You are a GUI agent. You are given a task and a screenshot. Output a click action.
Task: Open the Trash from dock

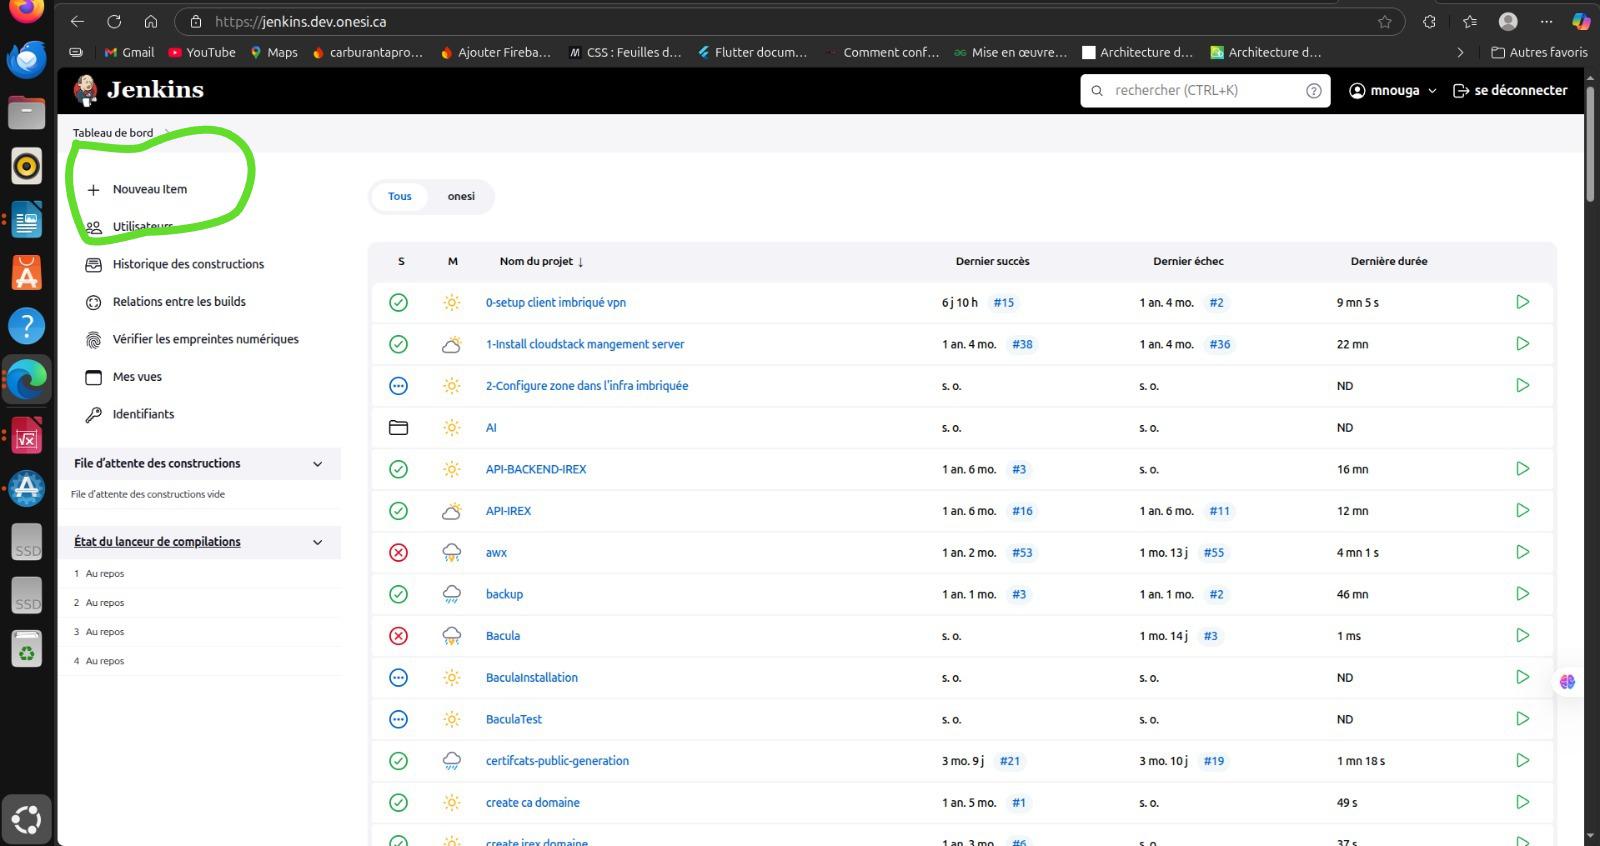tap(27, 650)
